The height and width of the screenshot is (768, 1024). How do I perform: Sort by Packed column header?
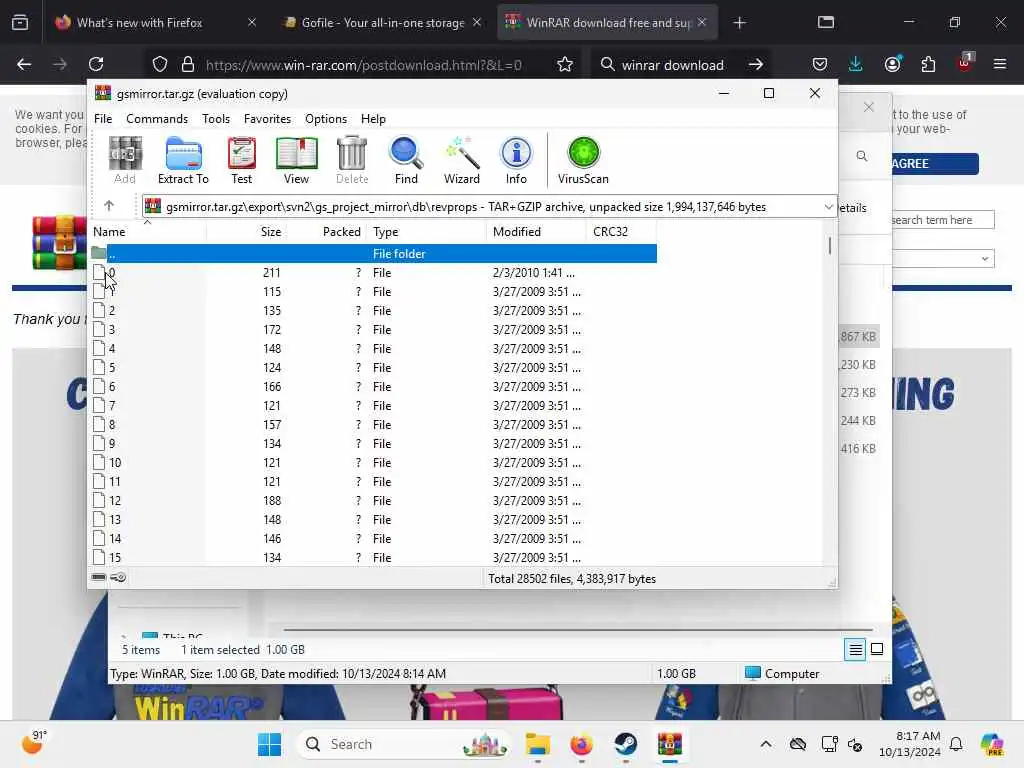coord(328,232)
